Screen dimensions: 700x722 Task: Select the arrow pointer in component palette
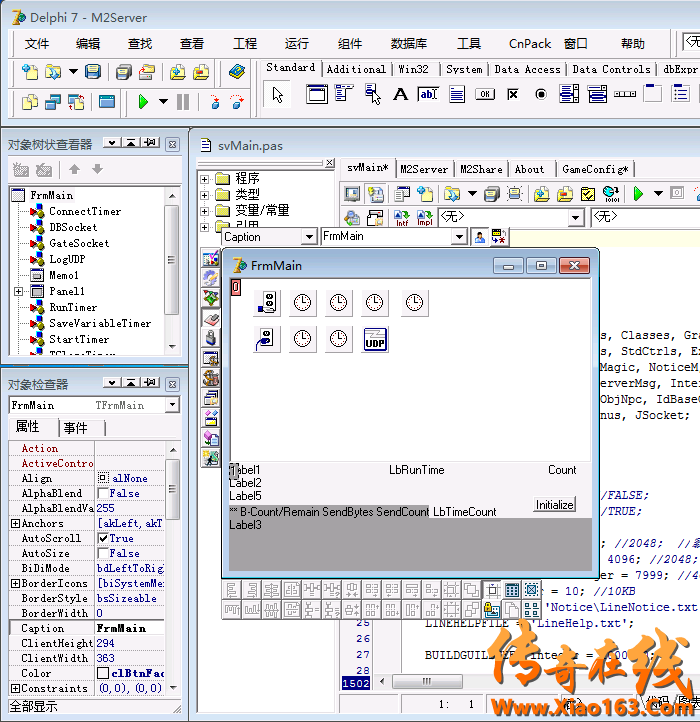point(278,95)
